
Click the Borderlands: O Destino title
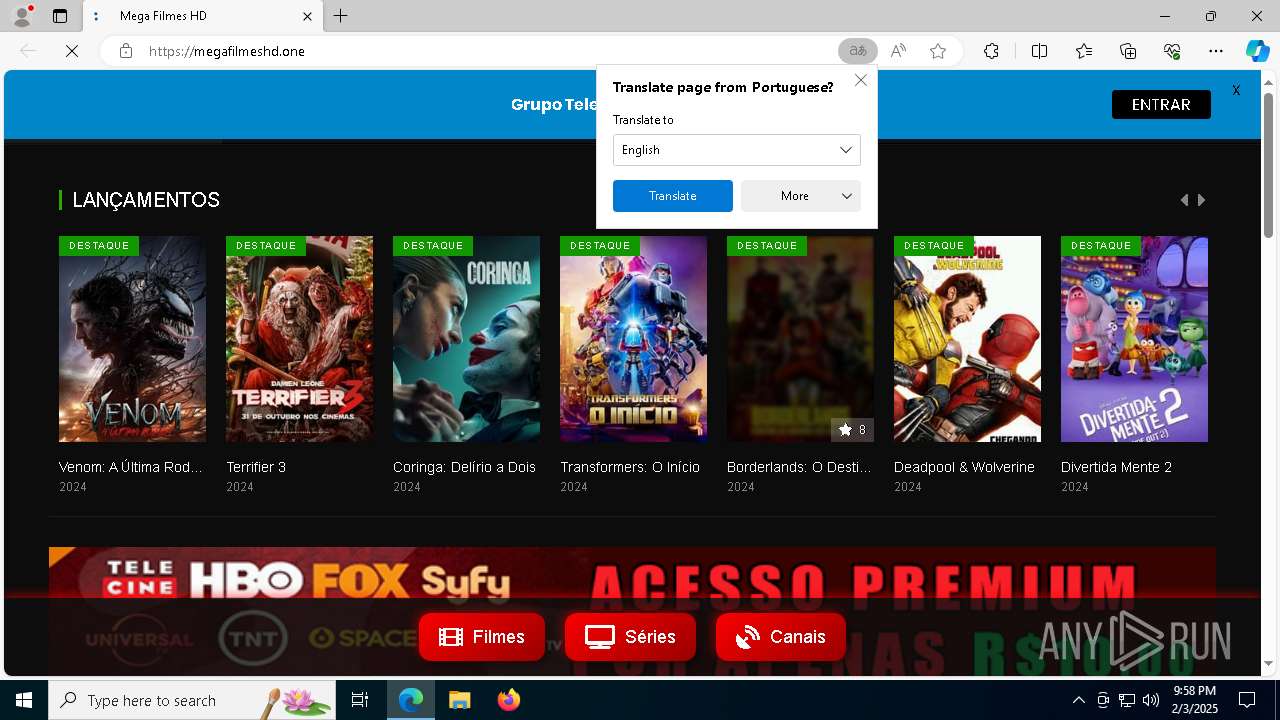(x=799, y=467)
